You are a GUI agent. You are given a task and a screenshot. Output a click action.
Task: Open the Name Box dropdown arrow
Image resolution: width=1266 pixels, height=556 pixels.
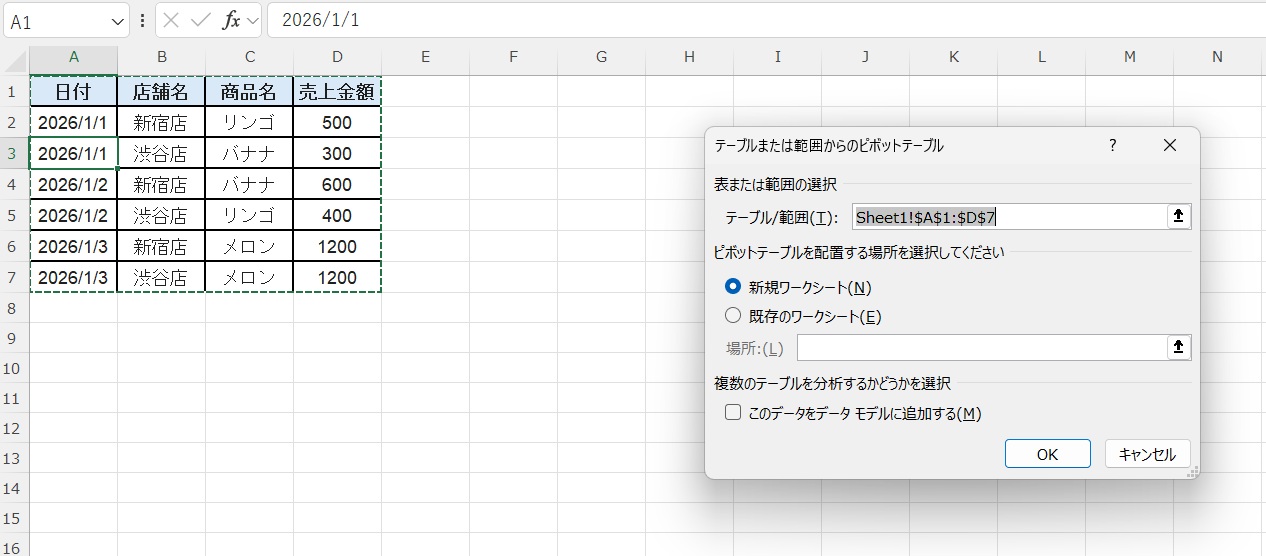click(119, 21)
